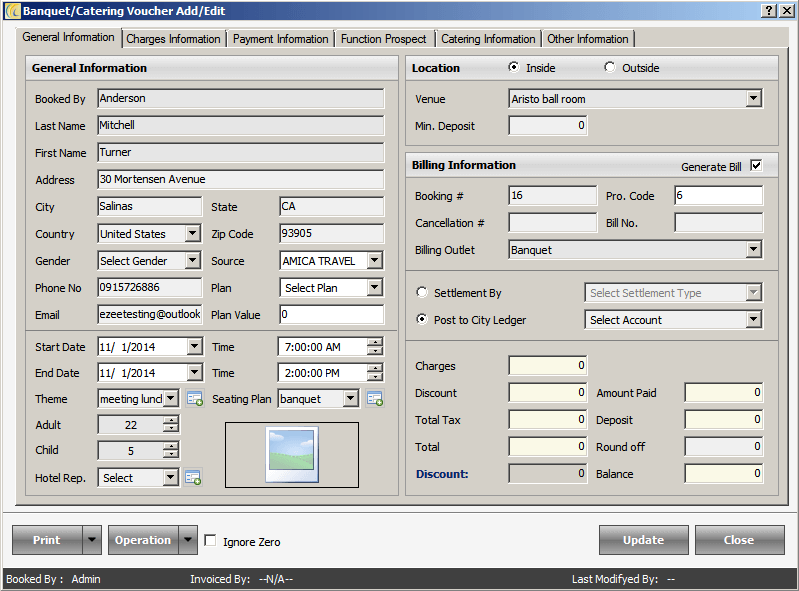Open the Operation button arrow menu
The image size is (799, 591).
[188, 540]
